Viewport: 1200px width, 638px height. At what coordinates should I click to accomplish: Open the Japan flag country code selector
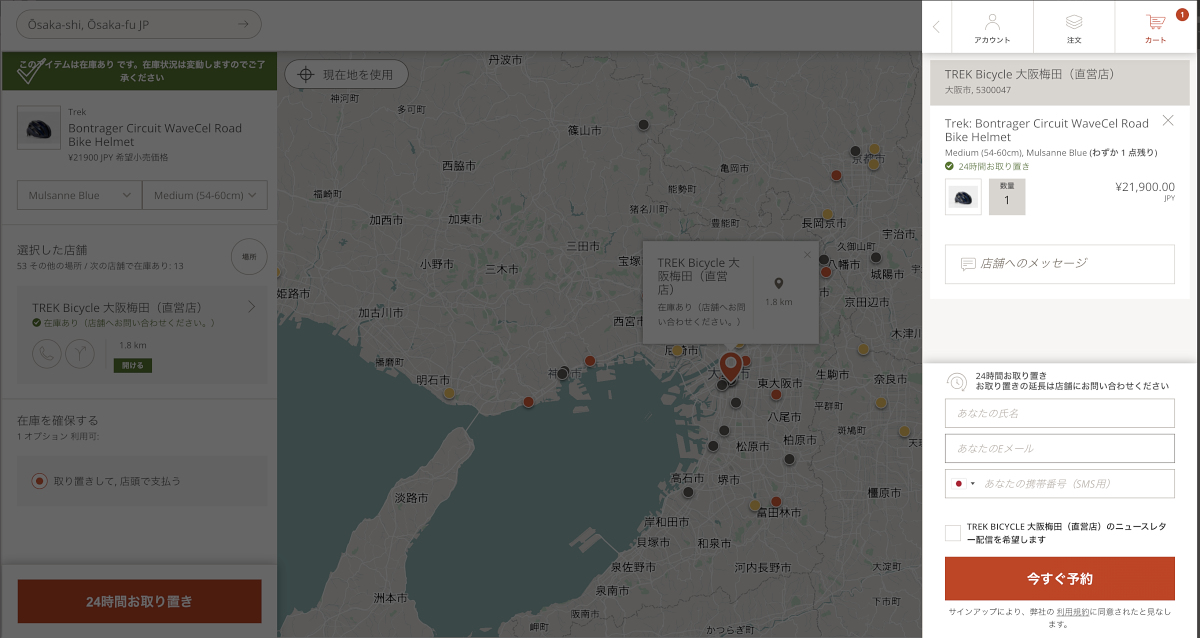(x=964, y=484)
